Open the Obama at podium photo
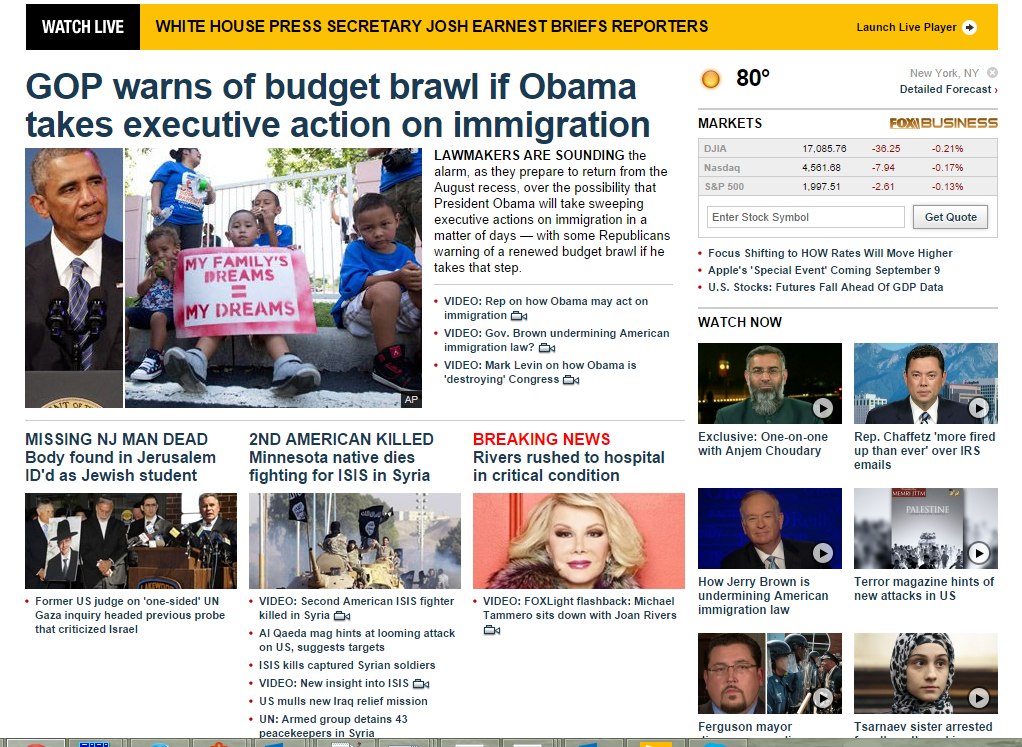The width and height of the screenshot is (1022, 747). (74, 278)
